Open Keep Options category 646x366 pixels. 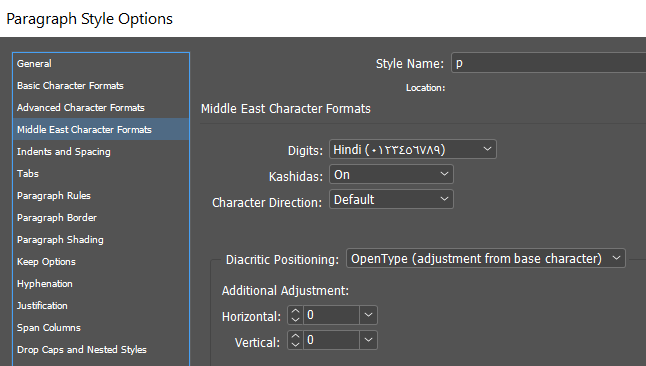(x=101, y=262)
